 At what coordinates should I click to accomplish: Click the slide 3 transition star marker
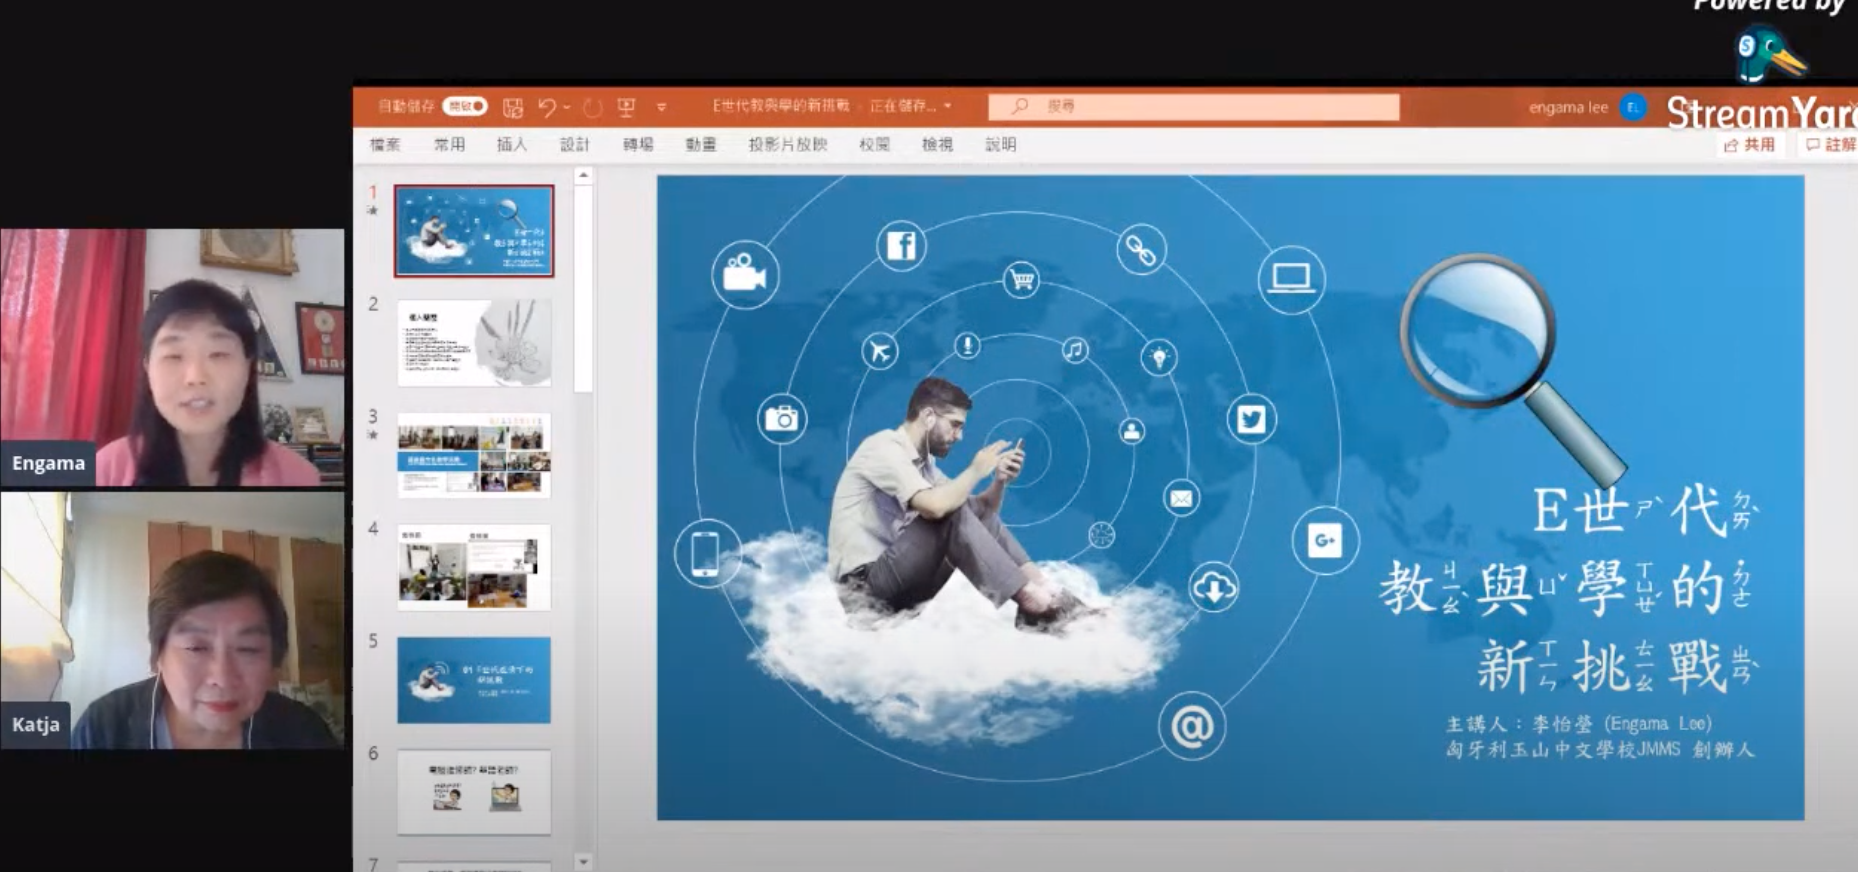(373, 435)
